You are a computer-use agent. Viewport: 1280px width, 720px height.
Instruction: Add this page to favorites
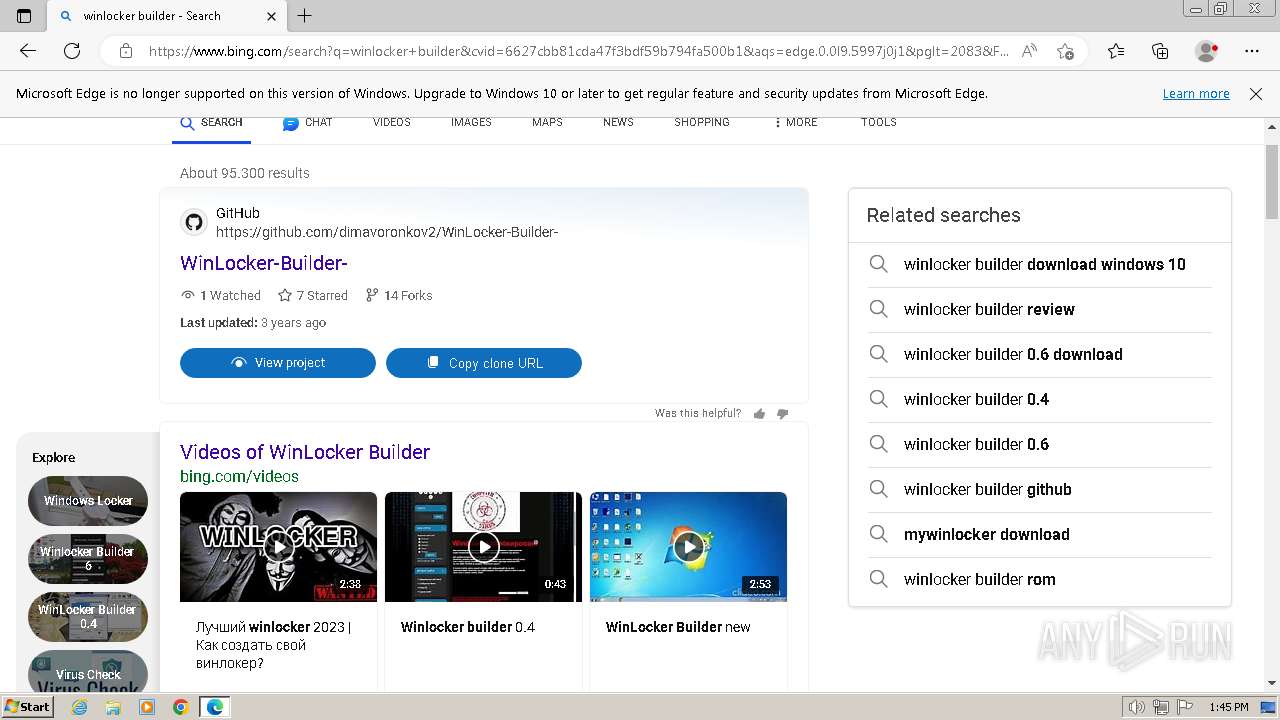pyautogui.click(x=1065, y=51)
